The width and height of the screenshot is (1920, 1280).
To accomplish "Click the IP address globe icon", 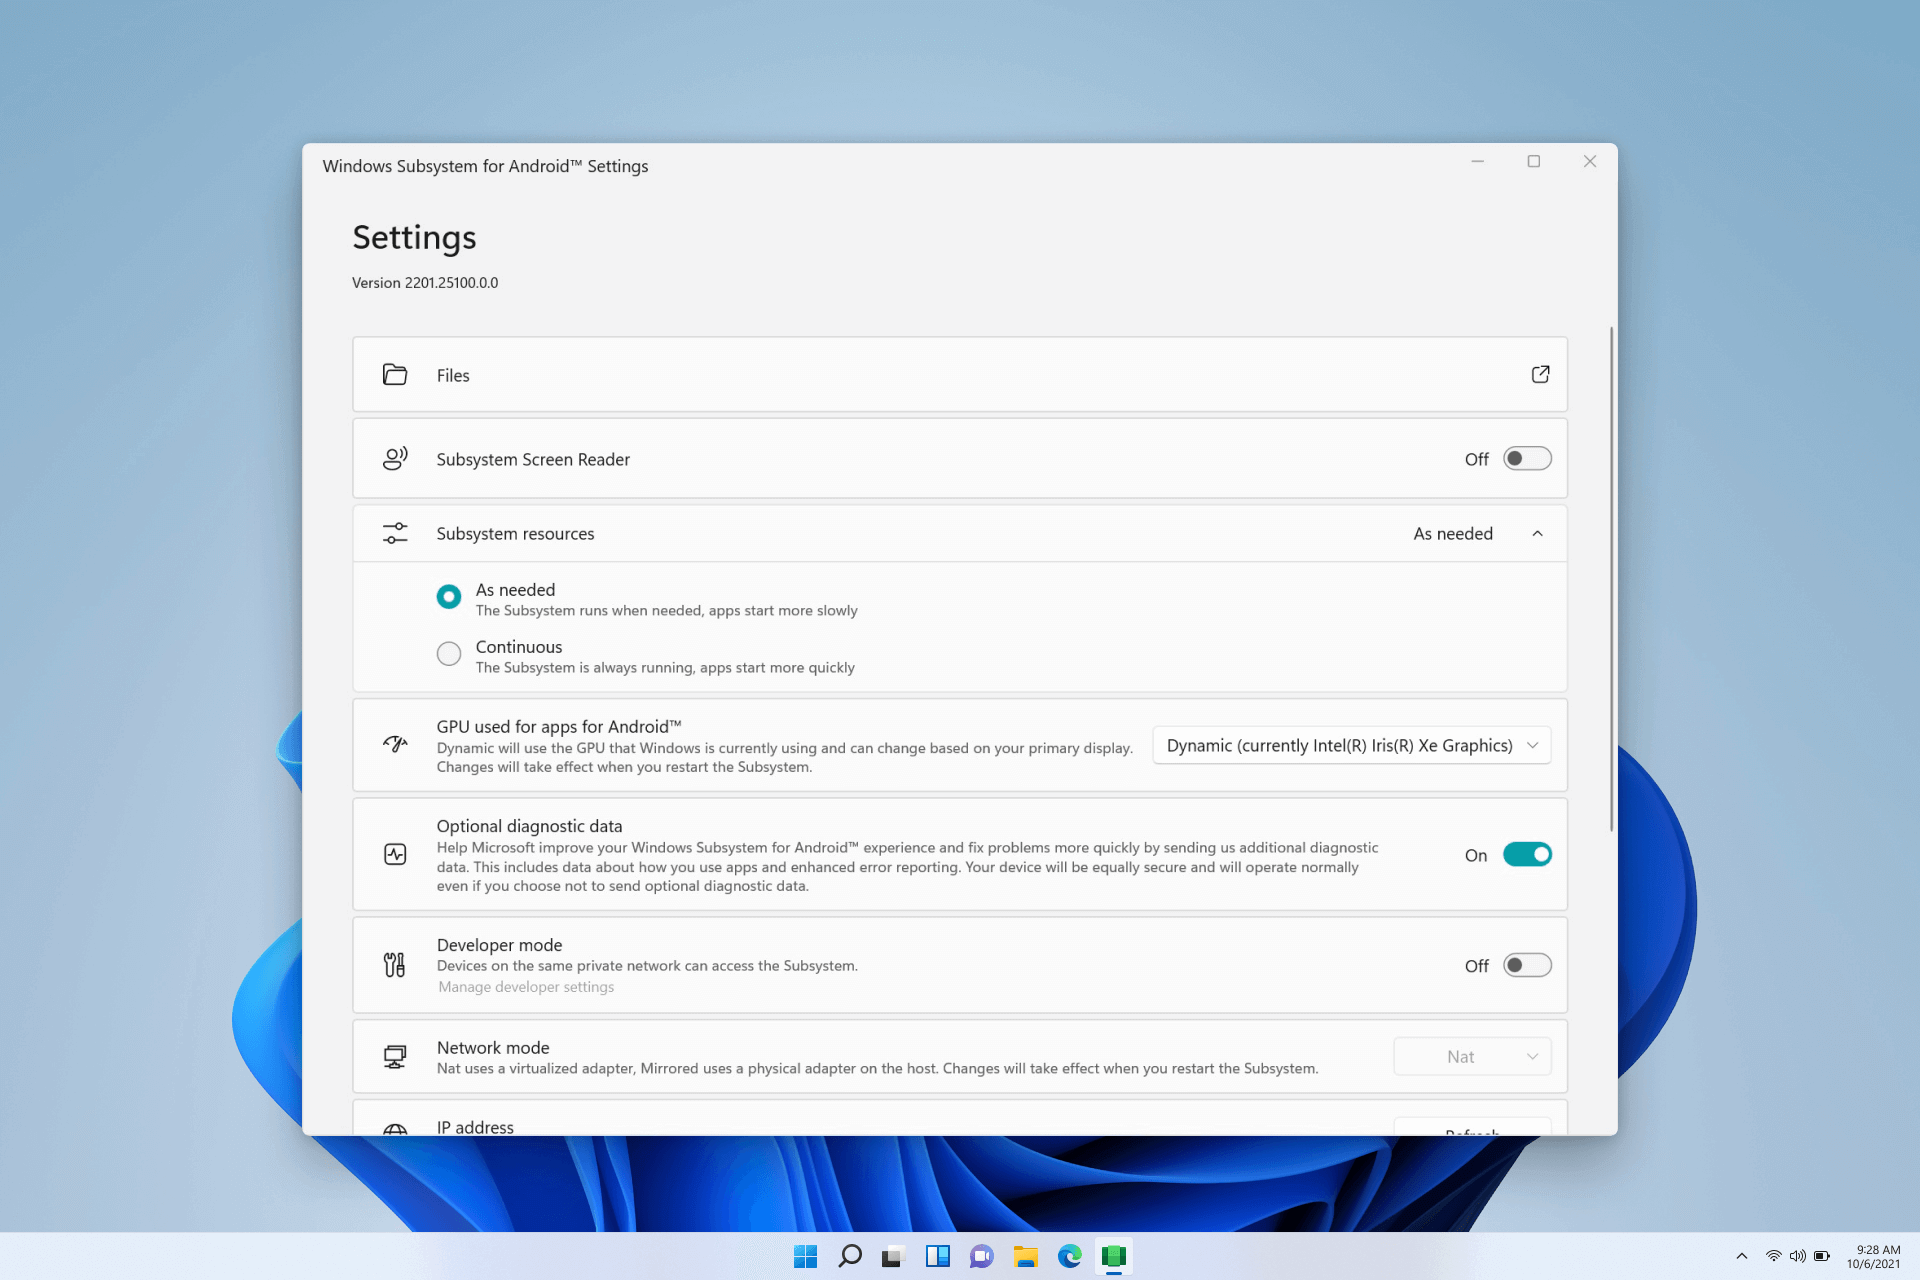I will (x=395, y=1129).
